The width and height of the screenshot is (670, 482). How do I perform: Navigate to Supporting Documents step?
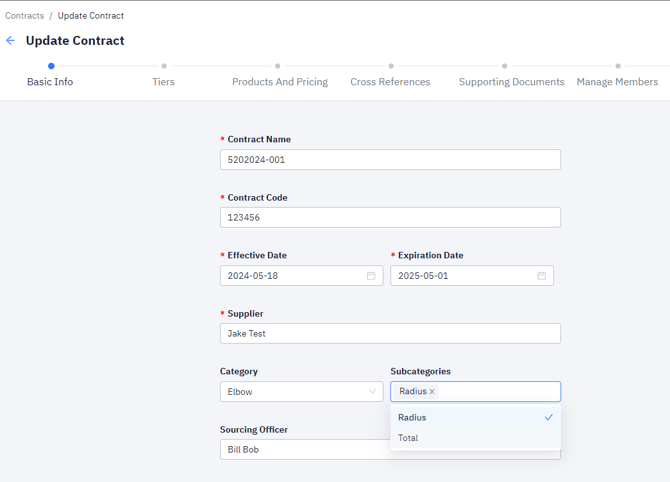tap(511, 82)
